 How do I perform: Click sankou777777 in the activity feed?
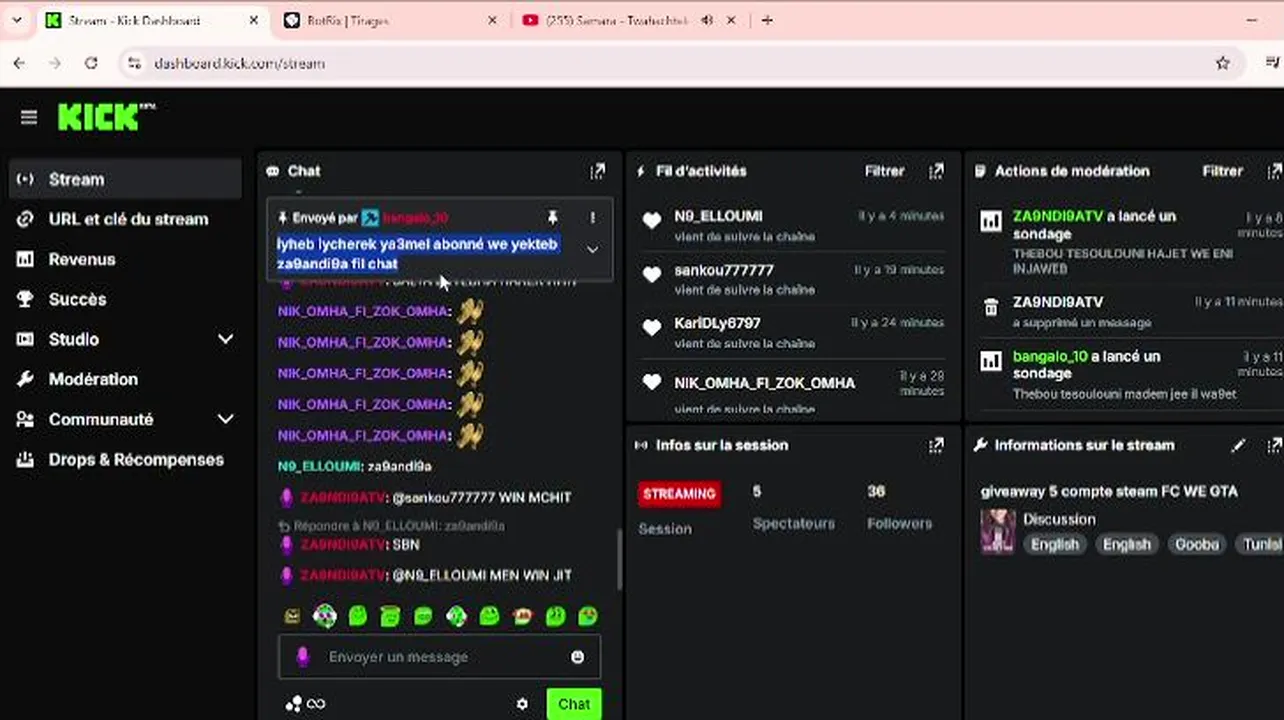pos(724,270)
